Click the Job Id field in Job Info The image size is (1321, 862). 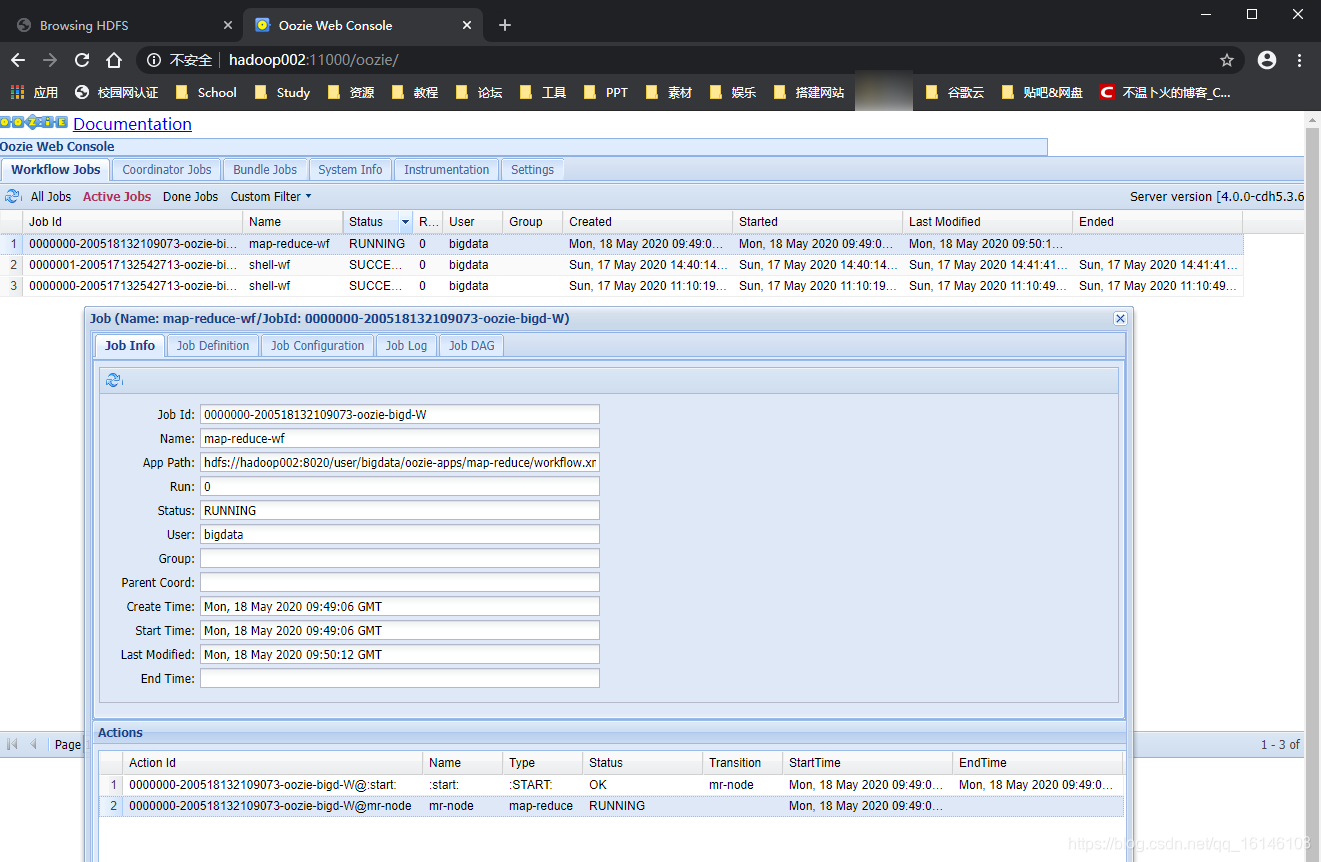[x=400, y=414]
